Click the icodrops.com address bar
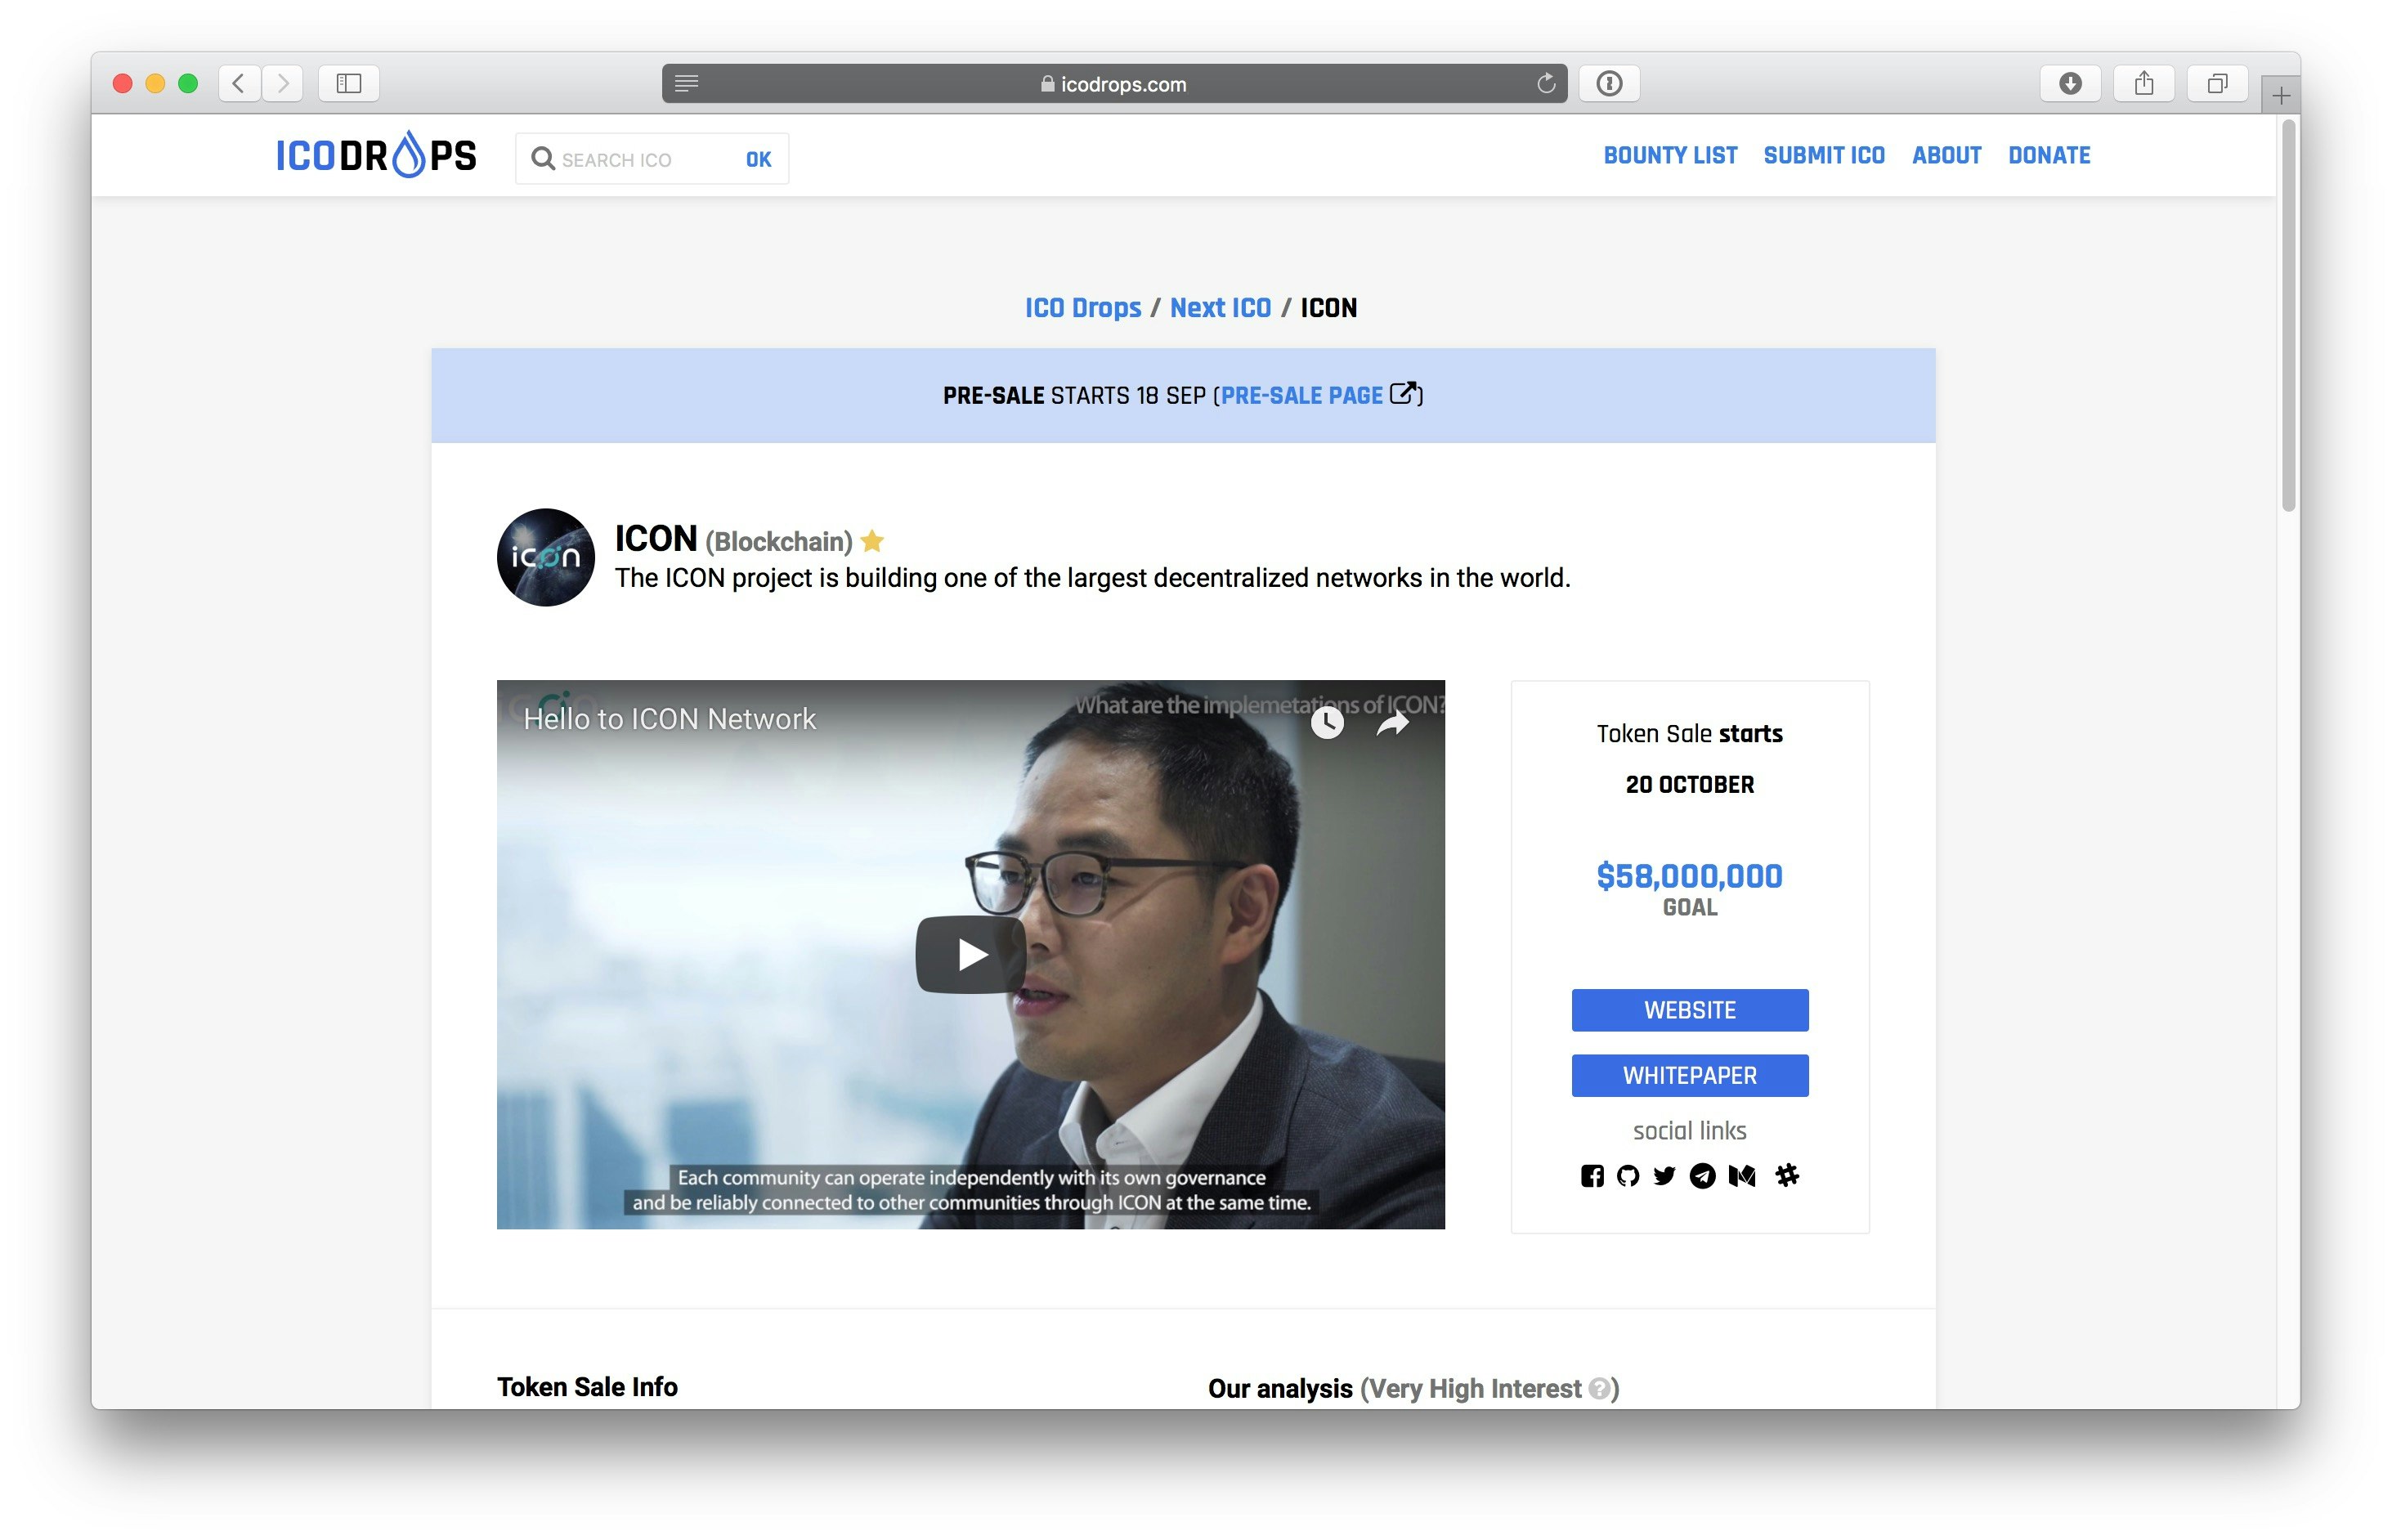This screenshot has width=2392, height=1540. [1114, 83]
